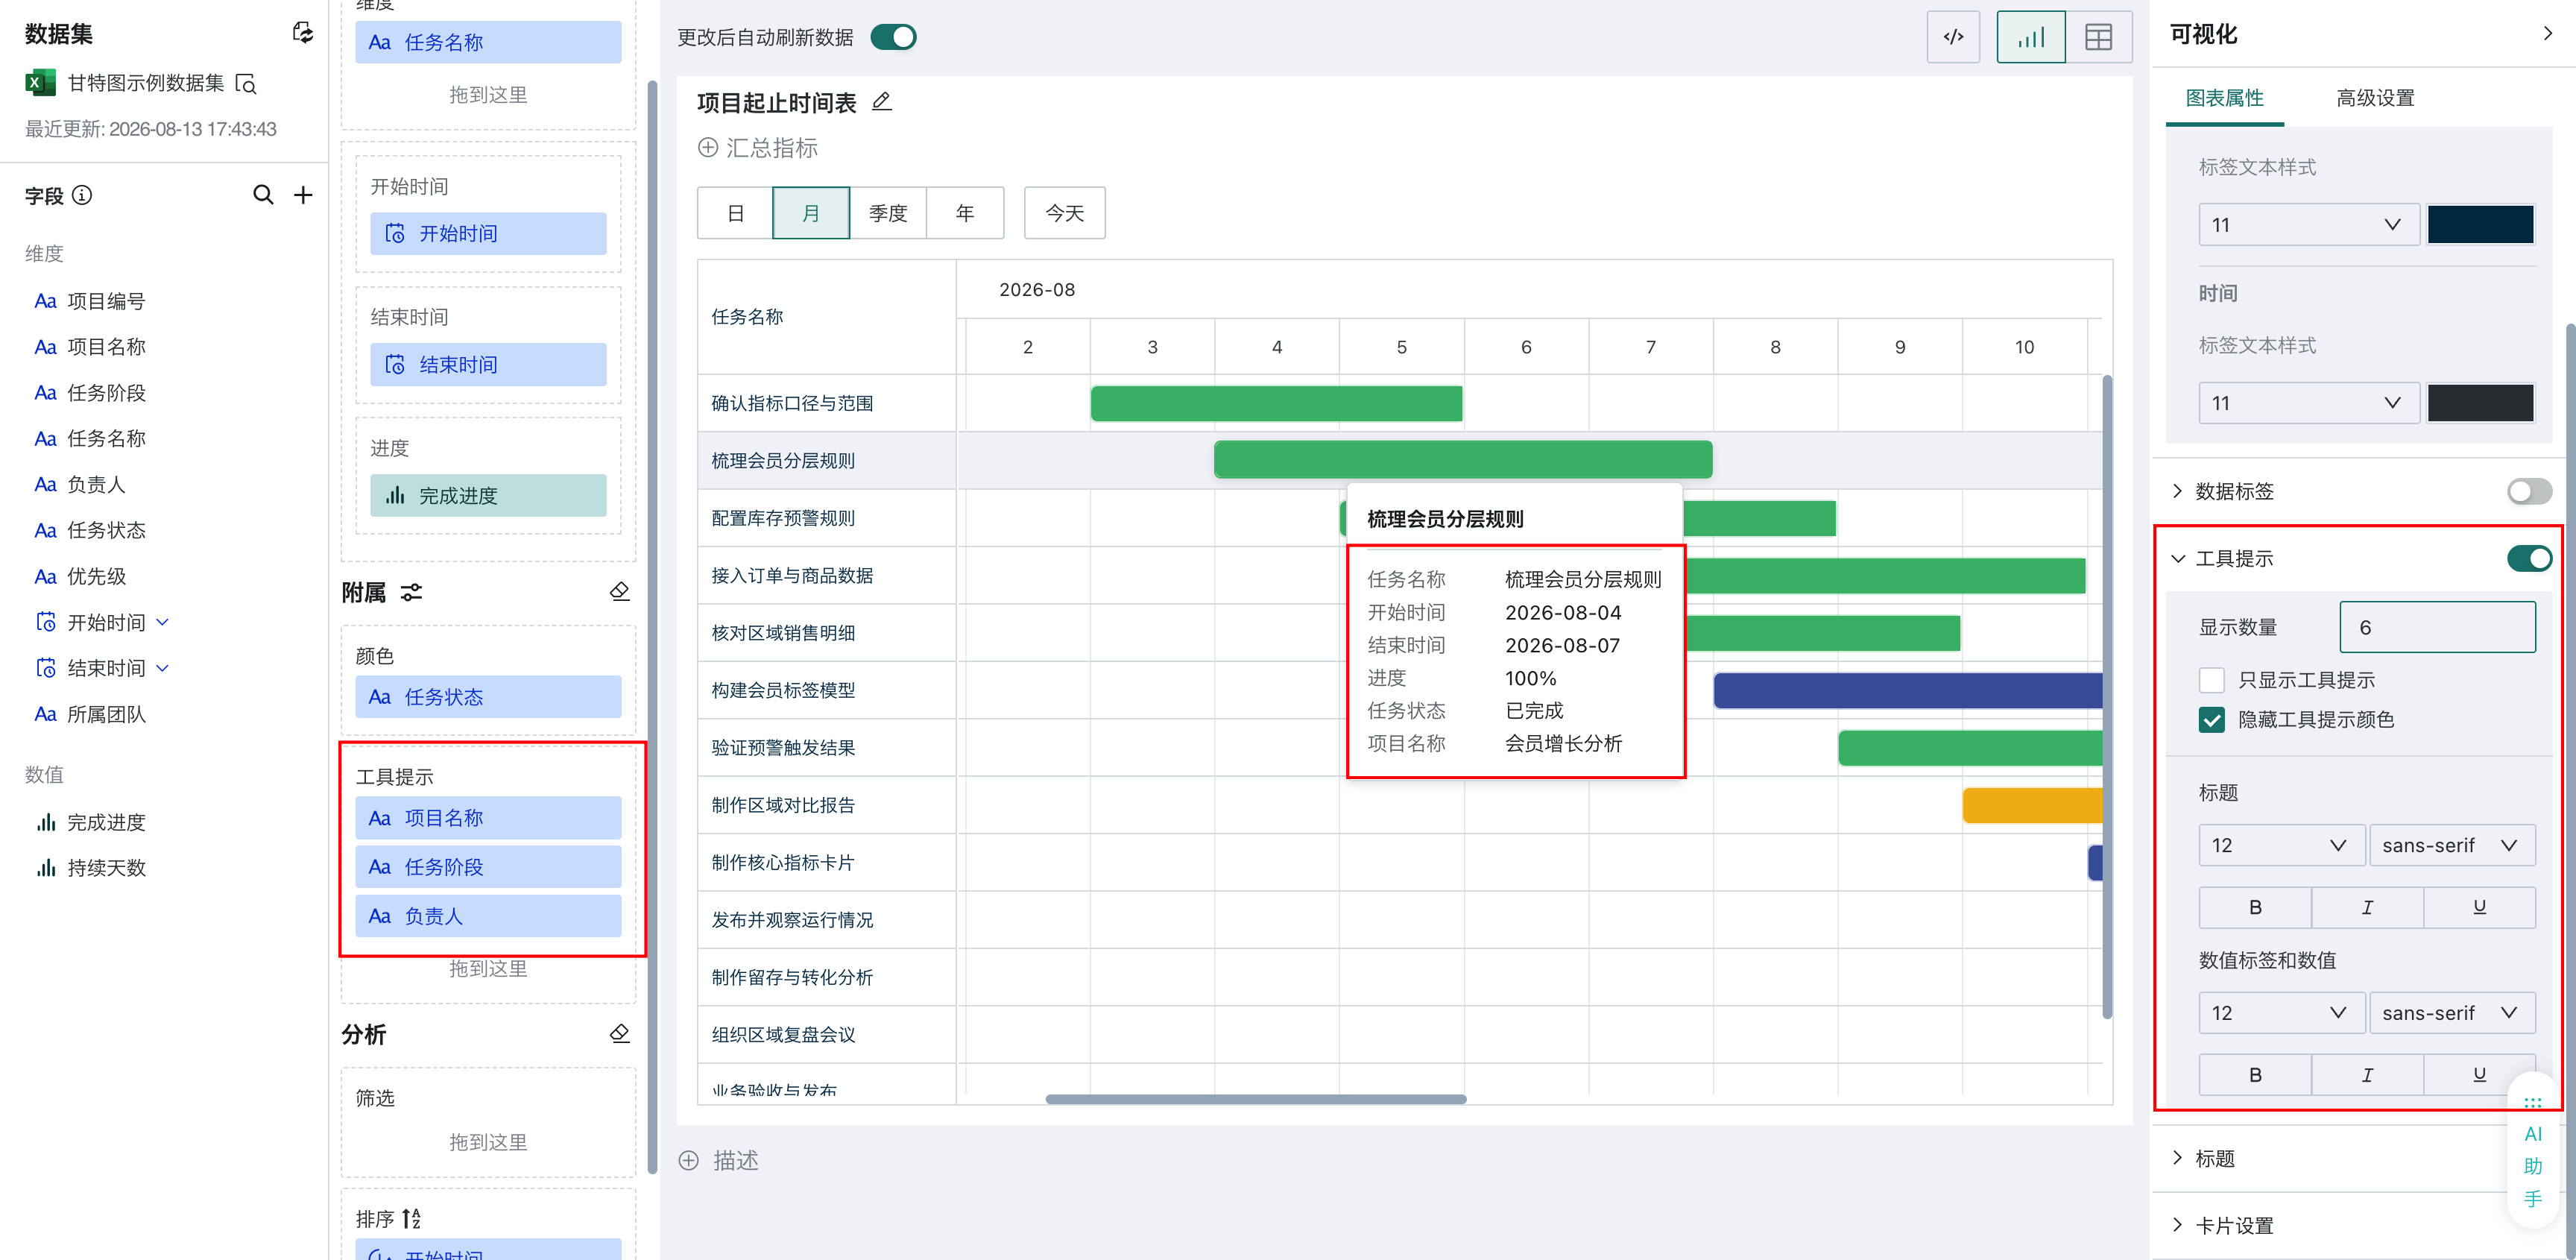This screenshot has width=2576, height=1260.
Task: Click the field search magnifier icon
Action: (x=263, y=194)
